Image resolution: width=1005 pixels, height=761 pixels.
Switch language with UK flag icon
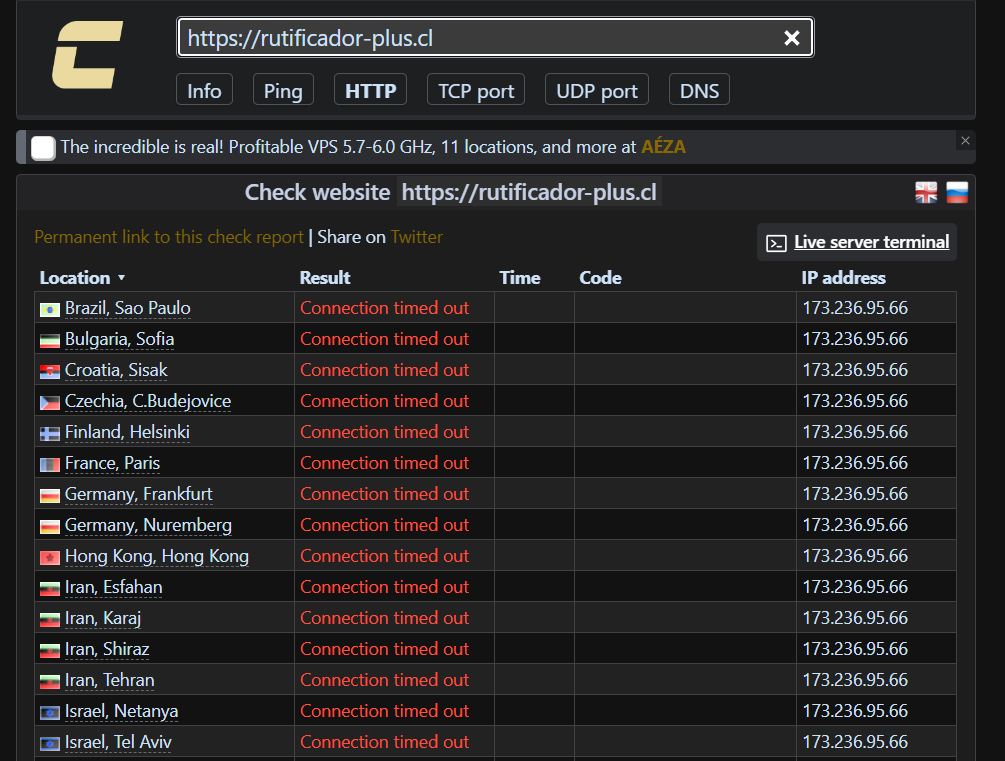pyautogui.click(x=926, y=192)
